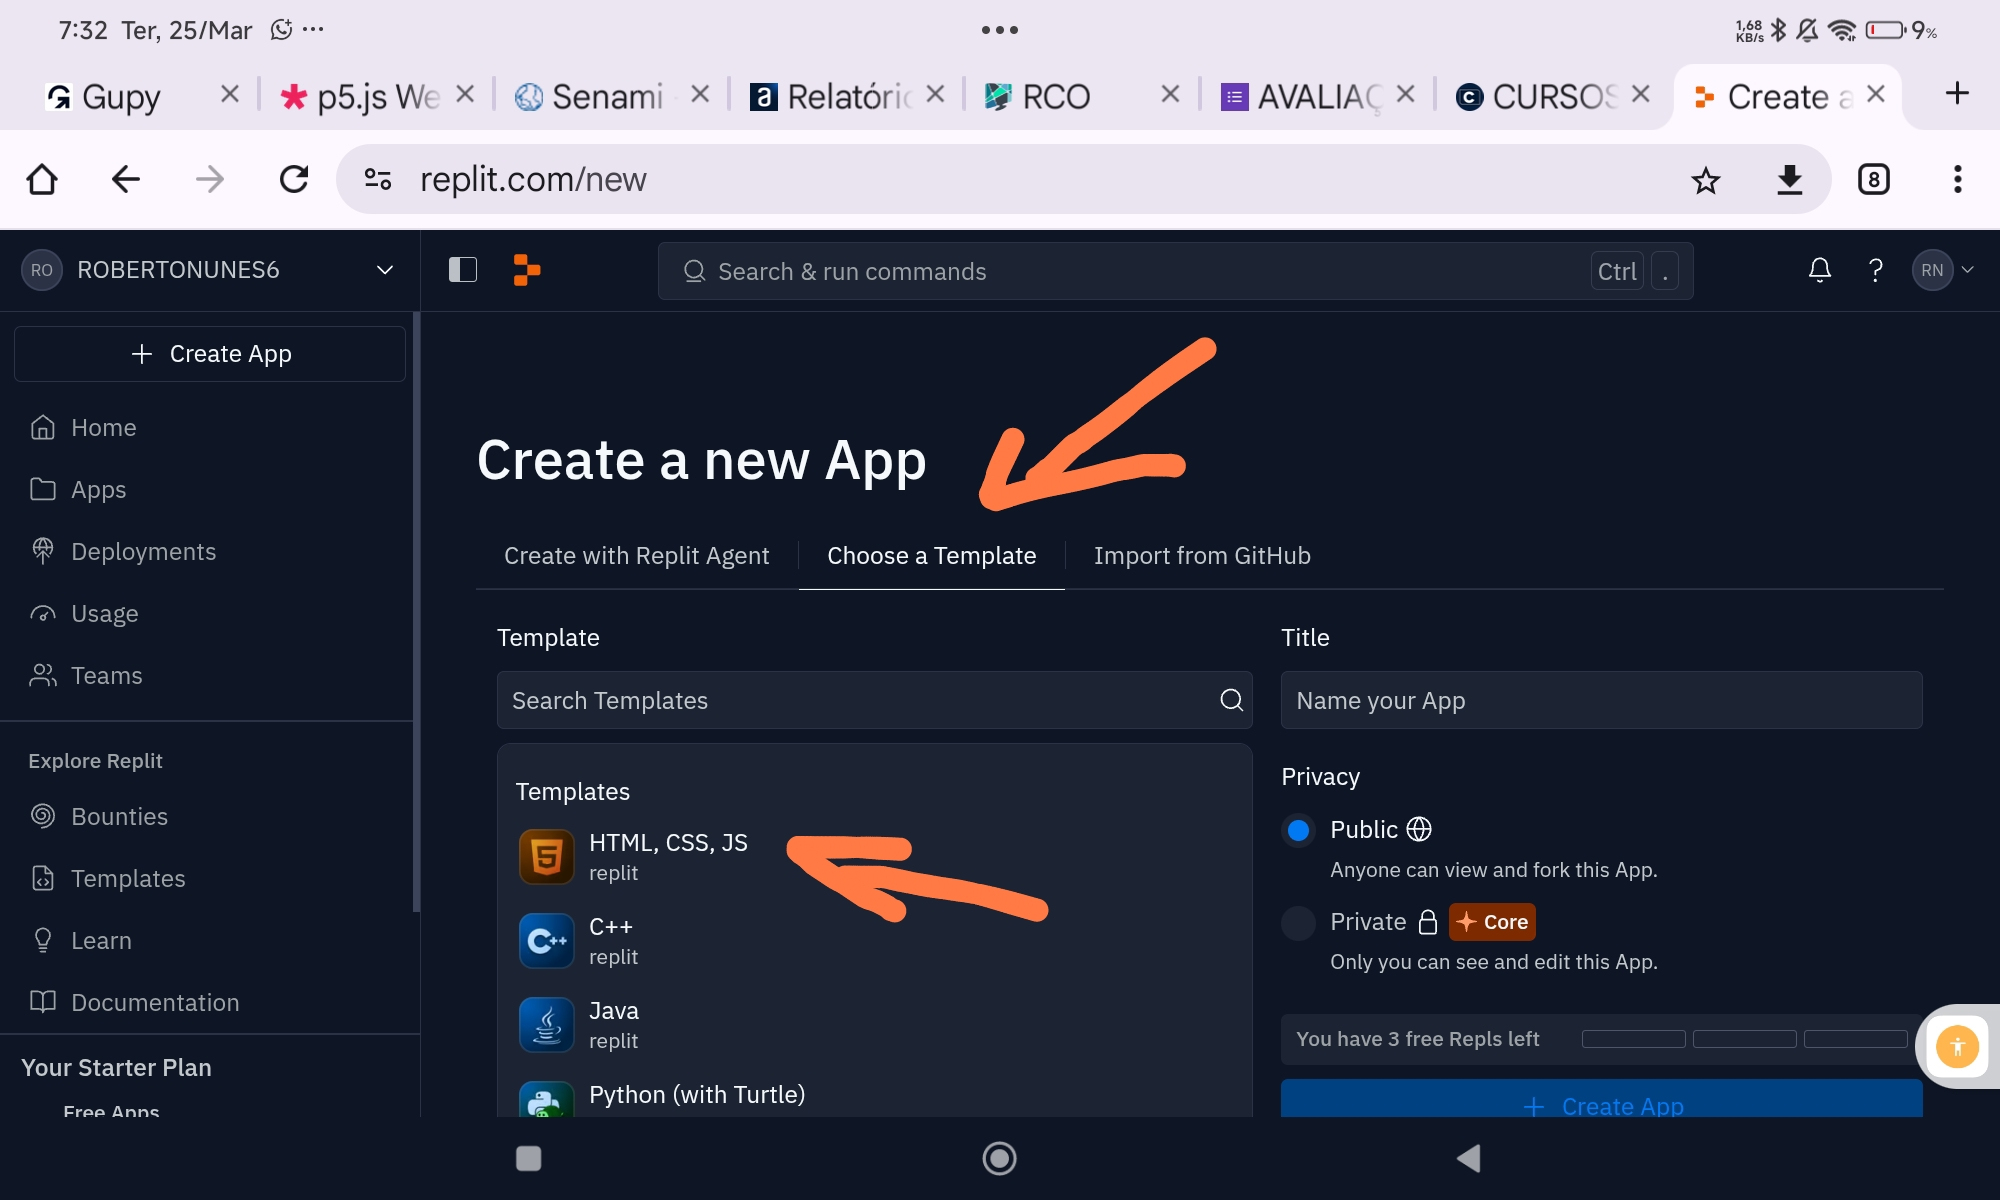
Task: Select the Private privacy radio button
Action: (1298, 922)
